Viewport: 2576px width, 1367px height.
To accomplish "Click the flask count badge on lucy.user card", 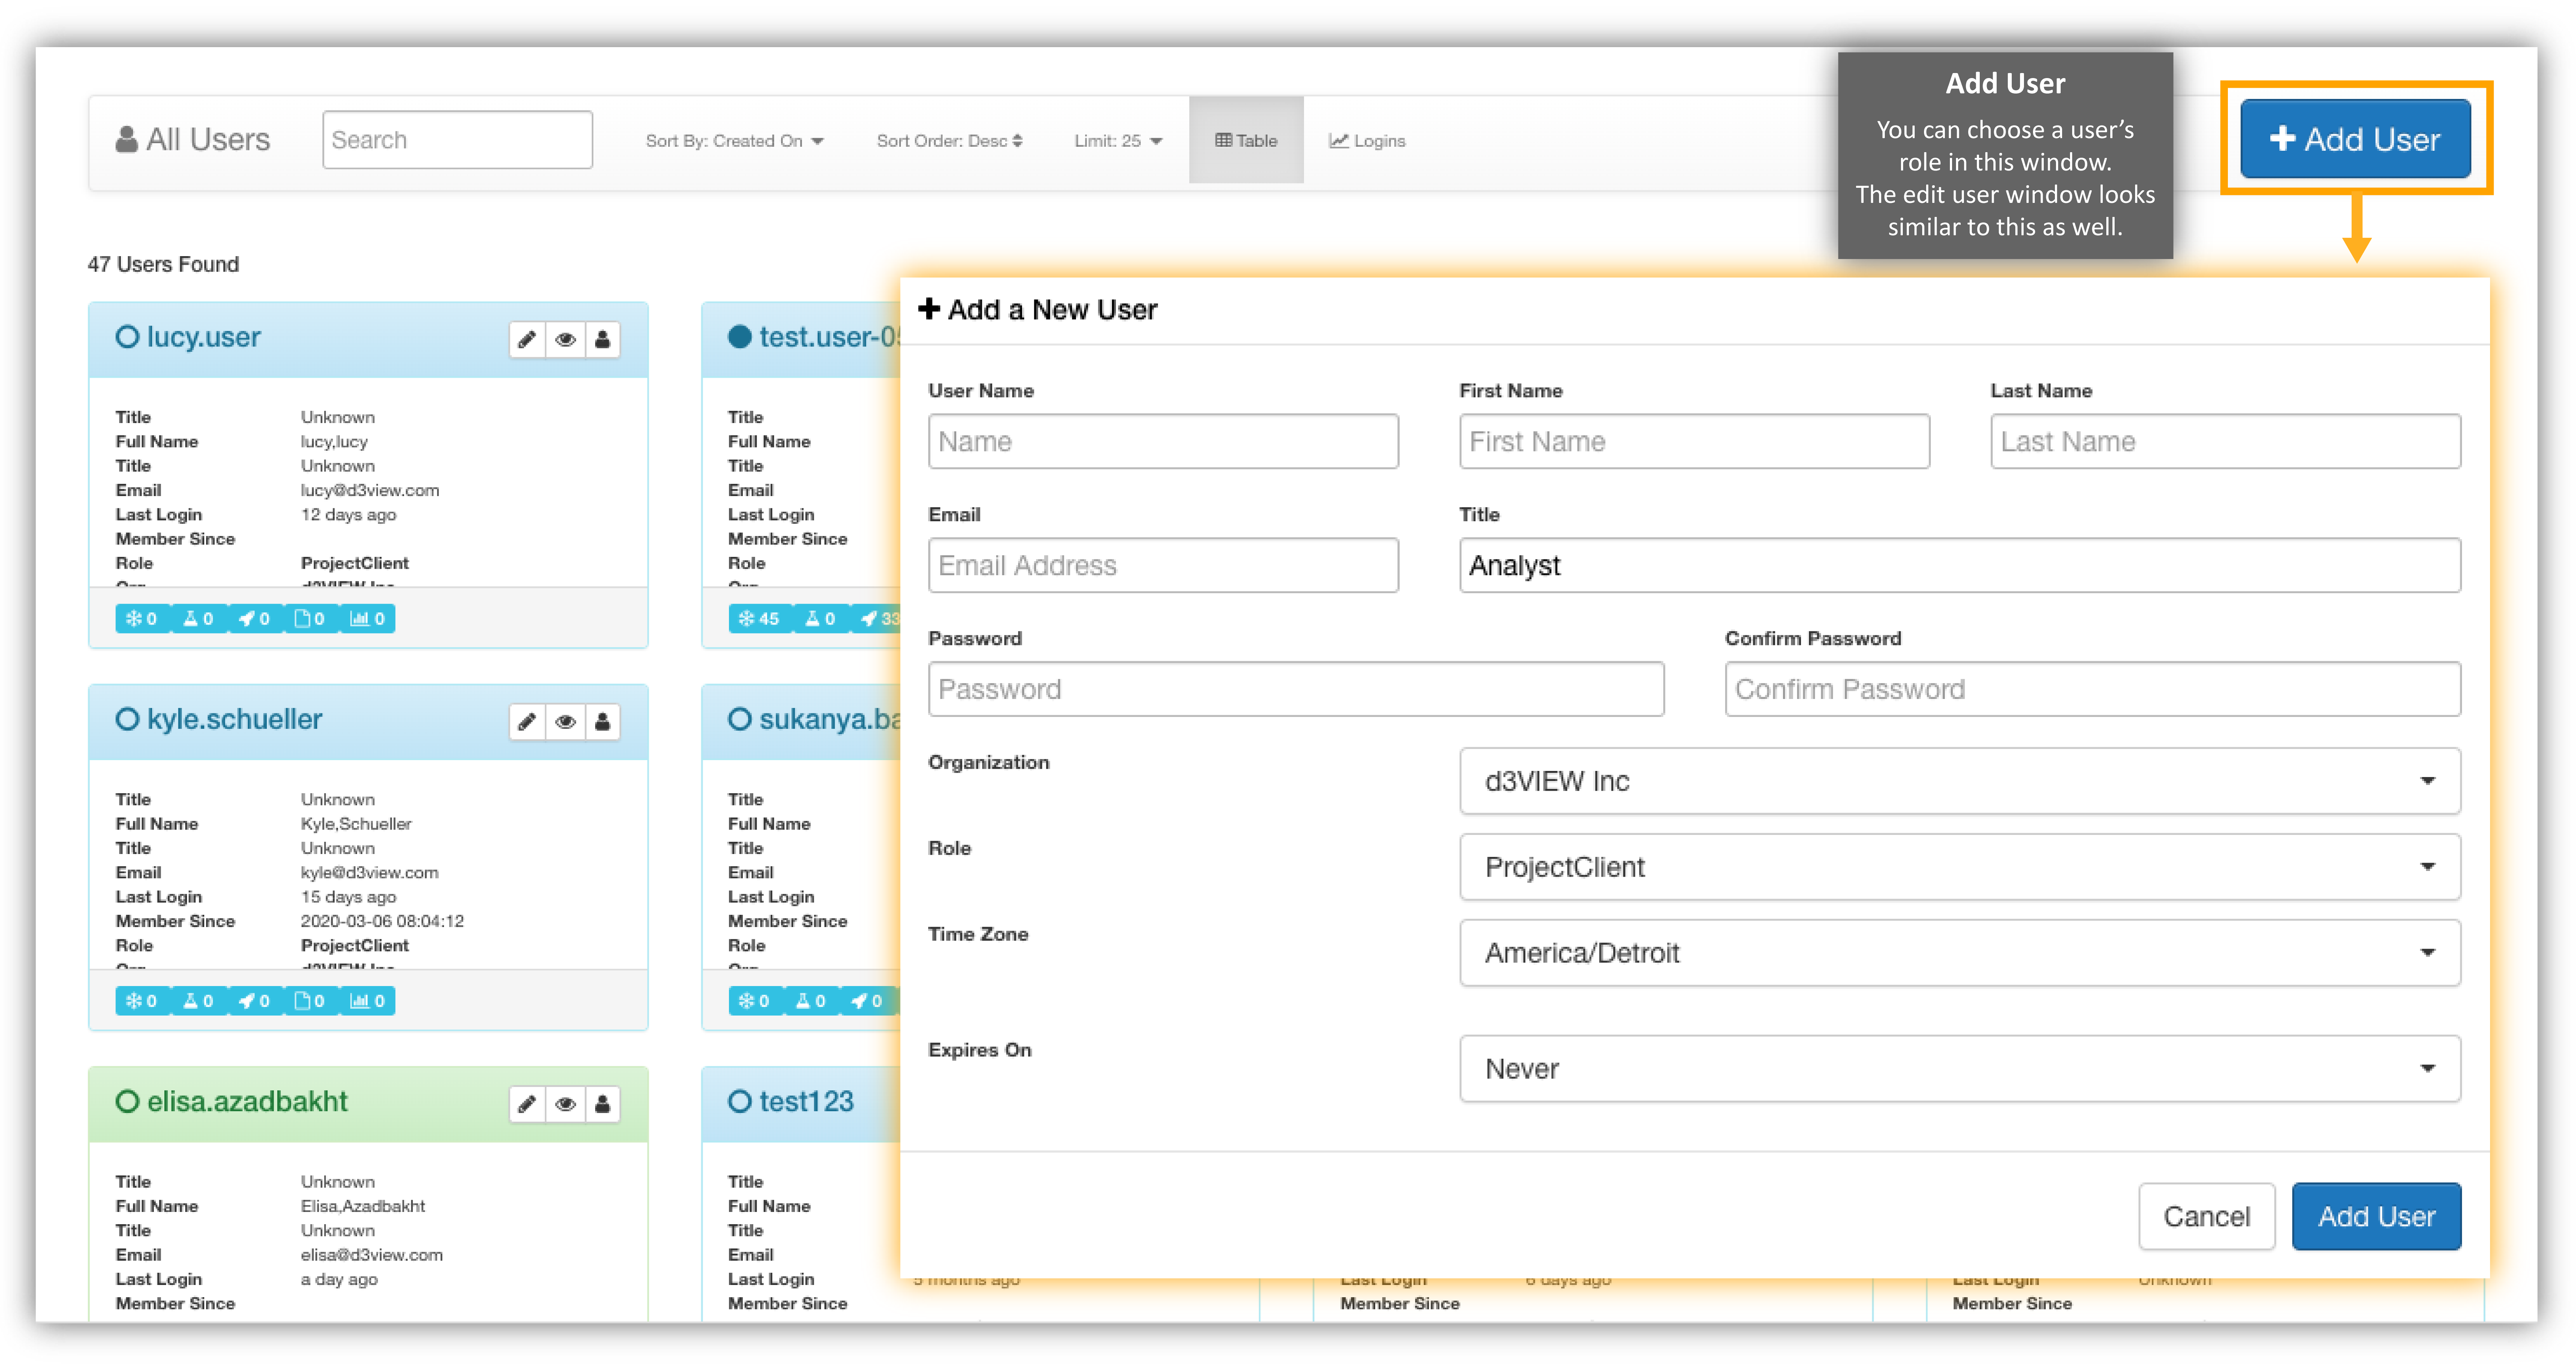I will (198, 619).
